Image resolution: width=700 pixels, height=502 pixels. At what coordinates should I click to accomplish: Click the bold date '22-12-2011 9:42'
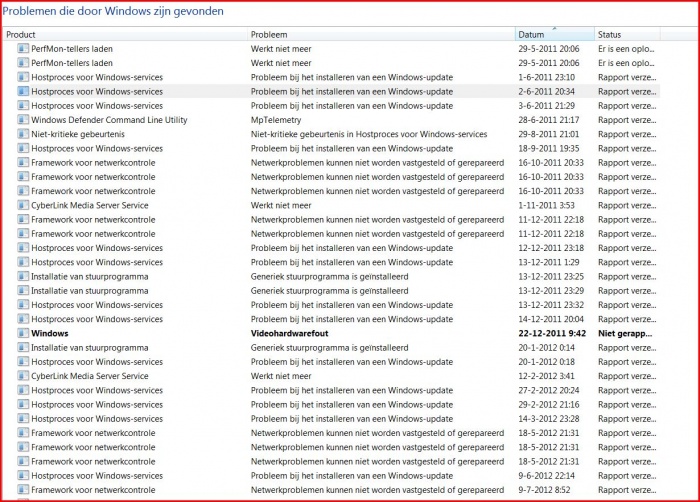click(x=552, y=333)
